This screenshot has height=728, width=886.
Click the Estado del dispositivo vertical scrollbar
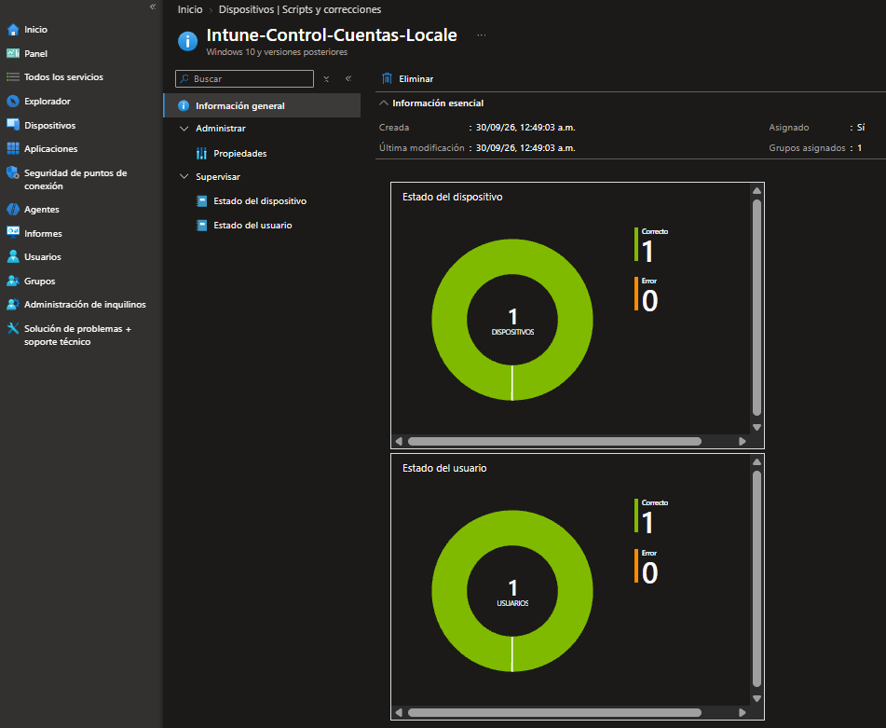pos(757,308)
